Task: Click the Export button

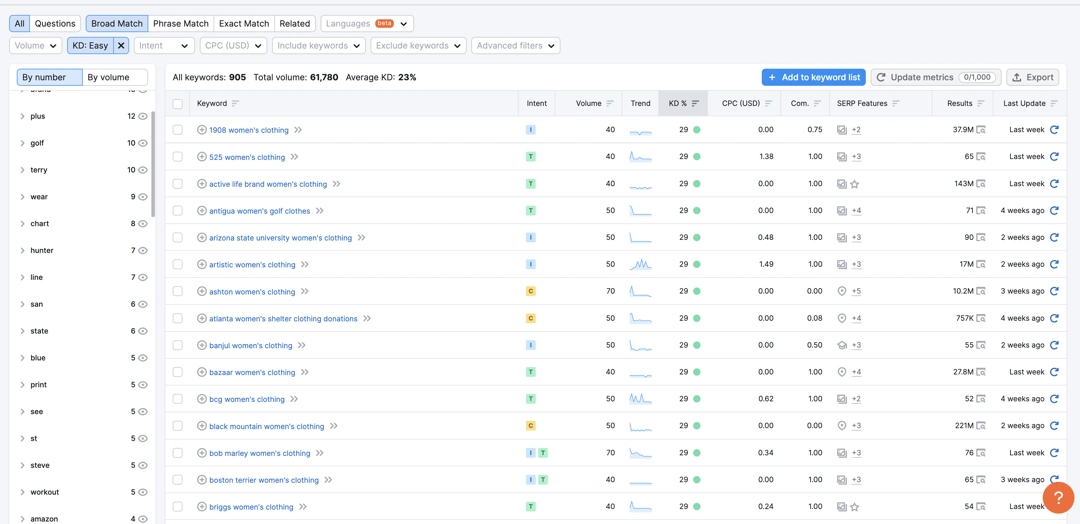Action: pos(1032,77)
